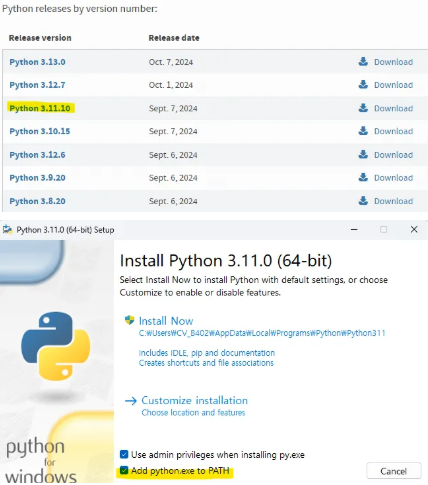Click Creates shortcuts and file associations text

point(206,363)
